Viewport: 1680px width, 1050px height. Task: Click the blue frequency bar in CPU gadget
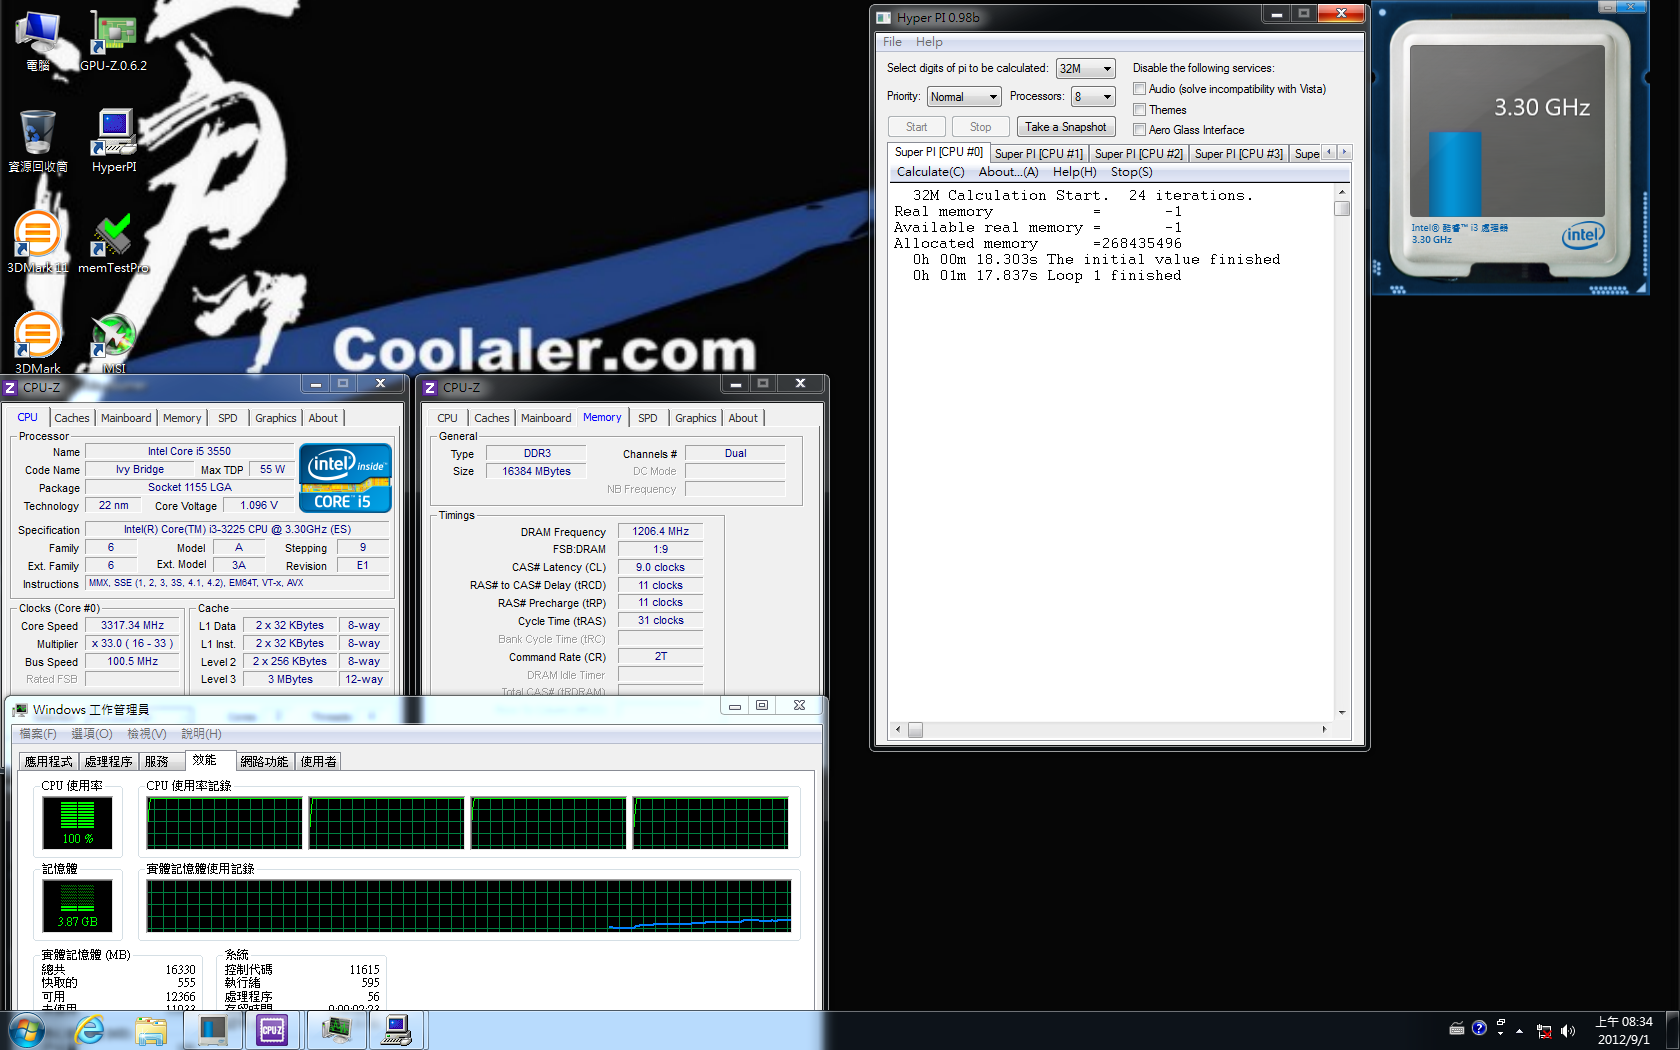pos(1455,174)
